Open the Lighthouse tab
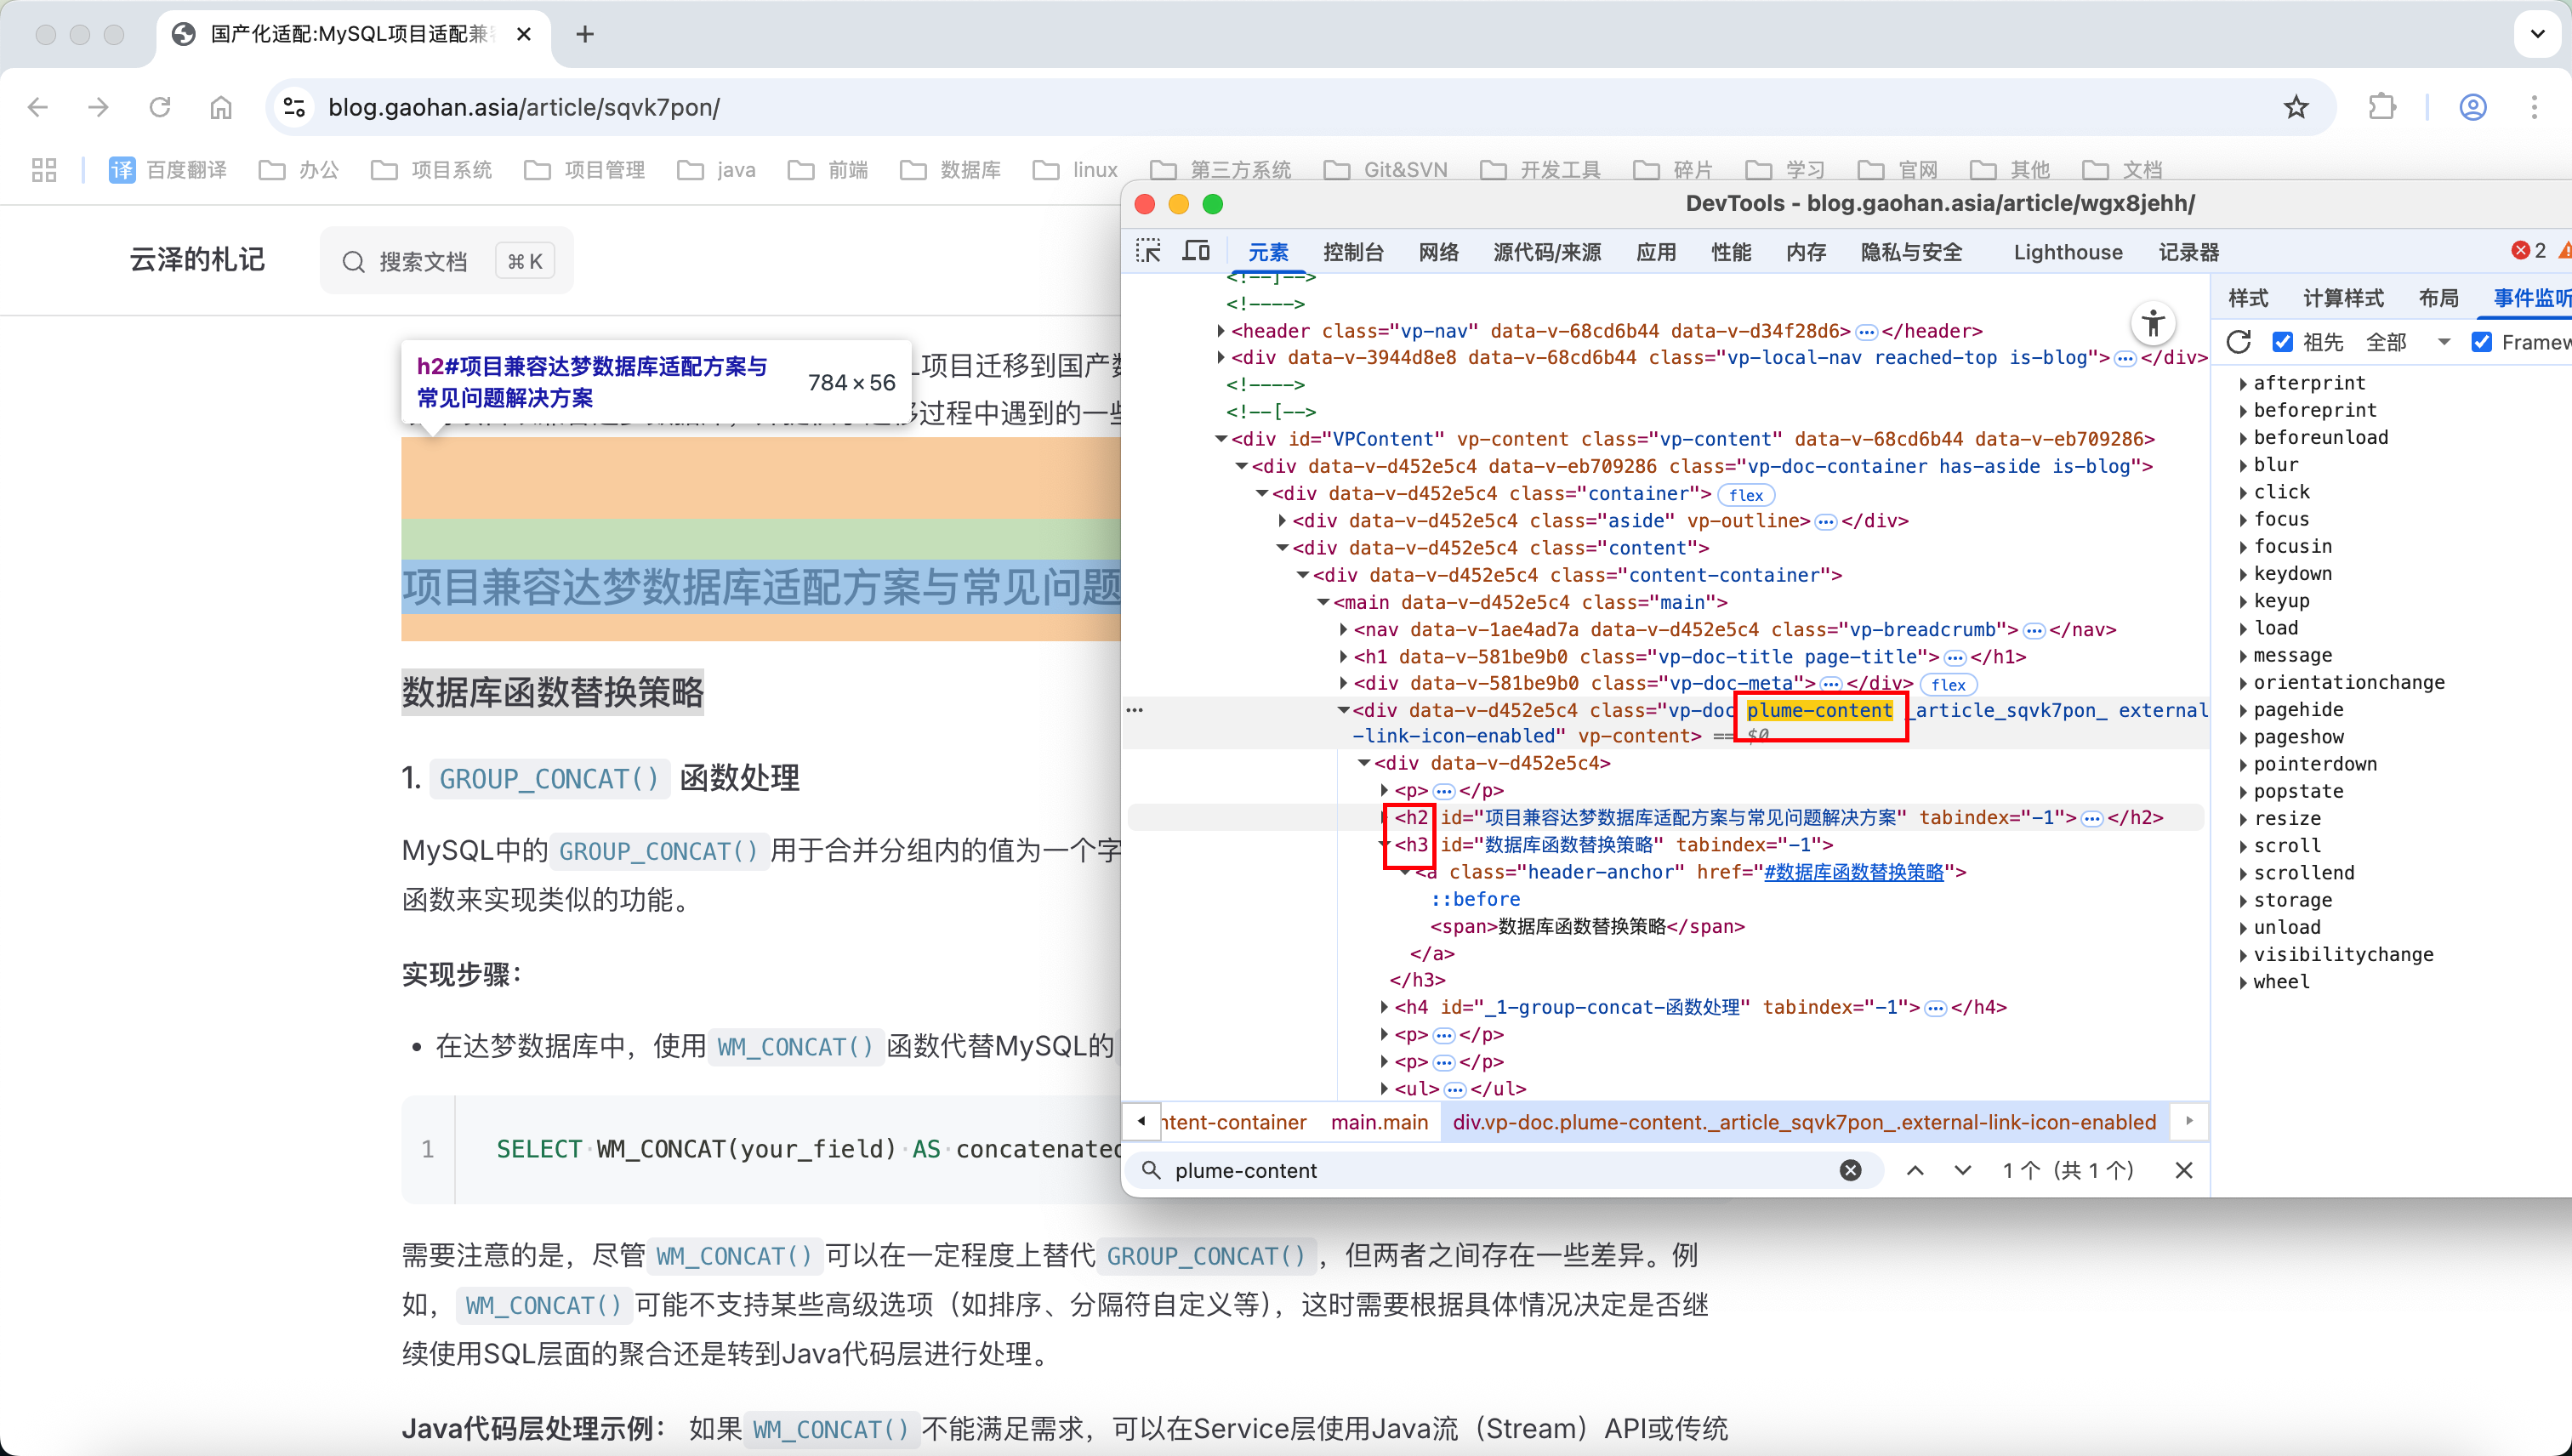 2068,252
